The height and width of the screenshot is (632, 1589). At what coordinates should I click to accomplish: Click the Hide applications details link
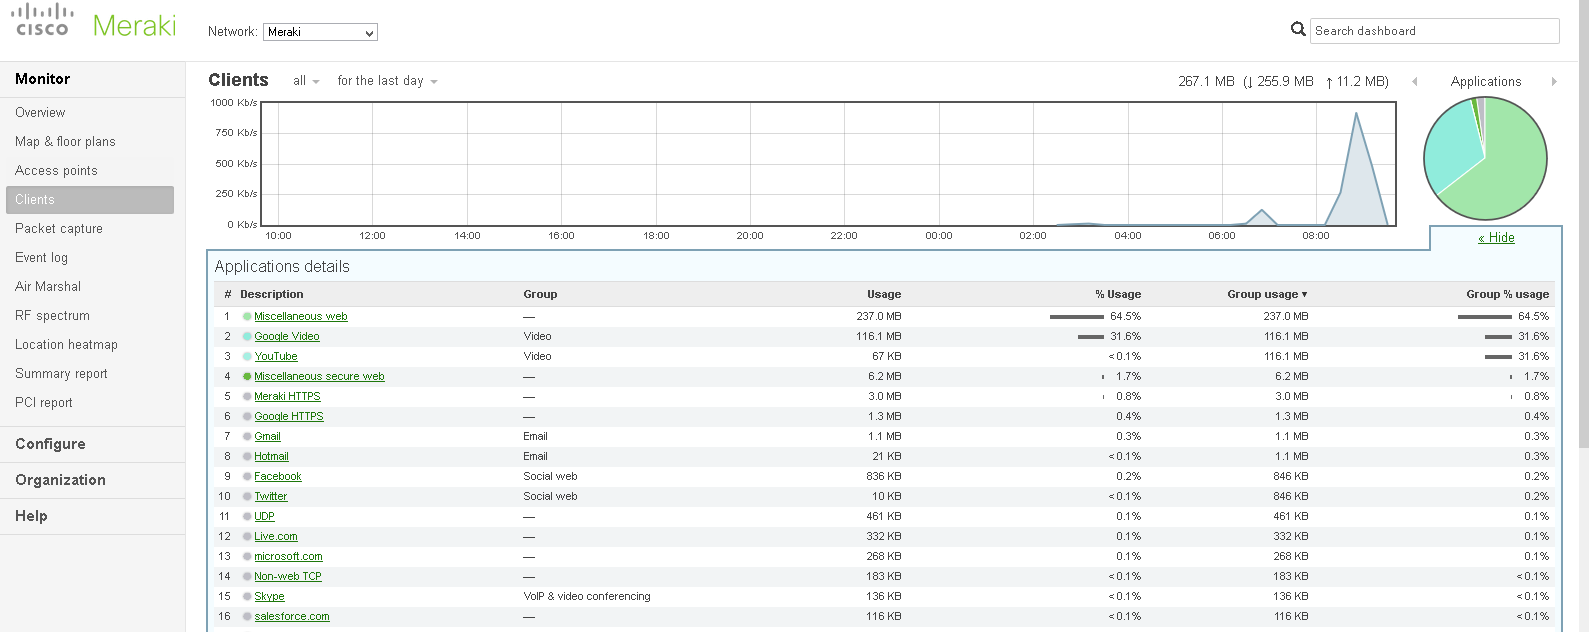pyautogui.click(x=1496, y=238)
